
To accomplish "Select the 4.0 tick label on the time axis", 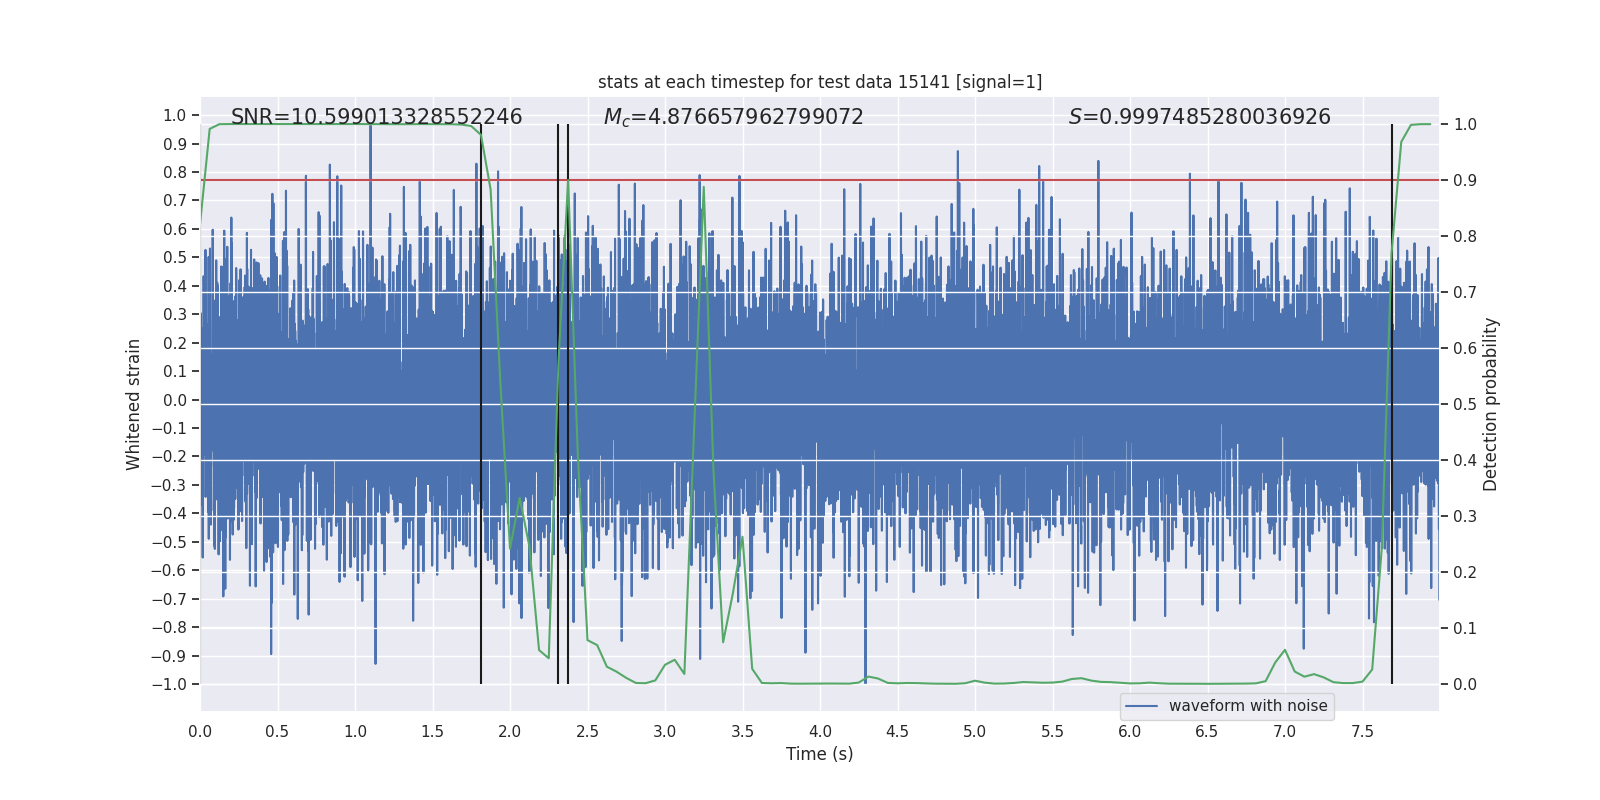I will 820,732.
